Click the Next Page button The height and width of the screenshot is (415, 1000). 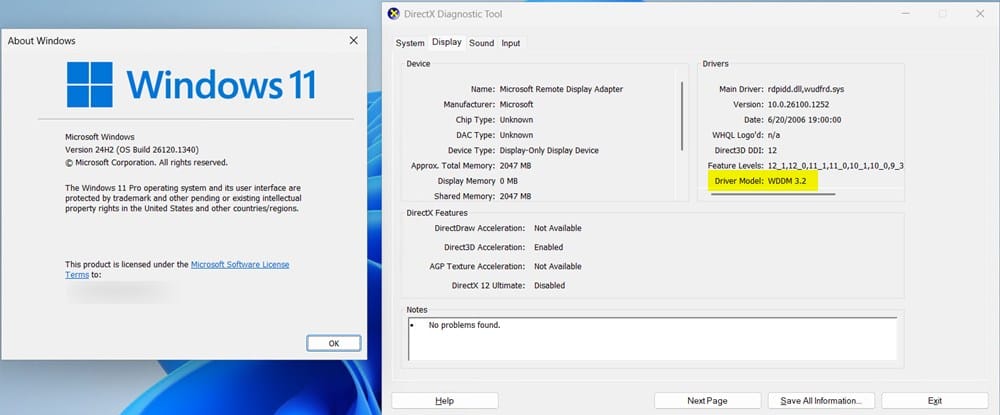point(707,400)
